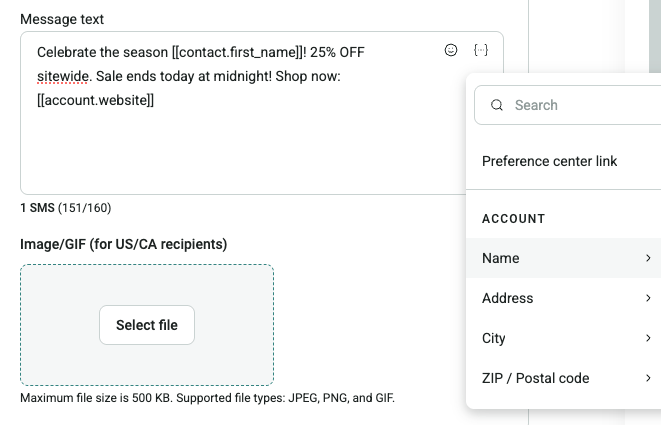Click the merge tags curly-brace icon

point(481,50)
